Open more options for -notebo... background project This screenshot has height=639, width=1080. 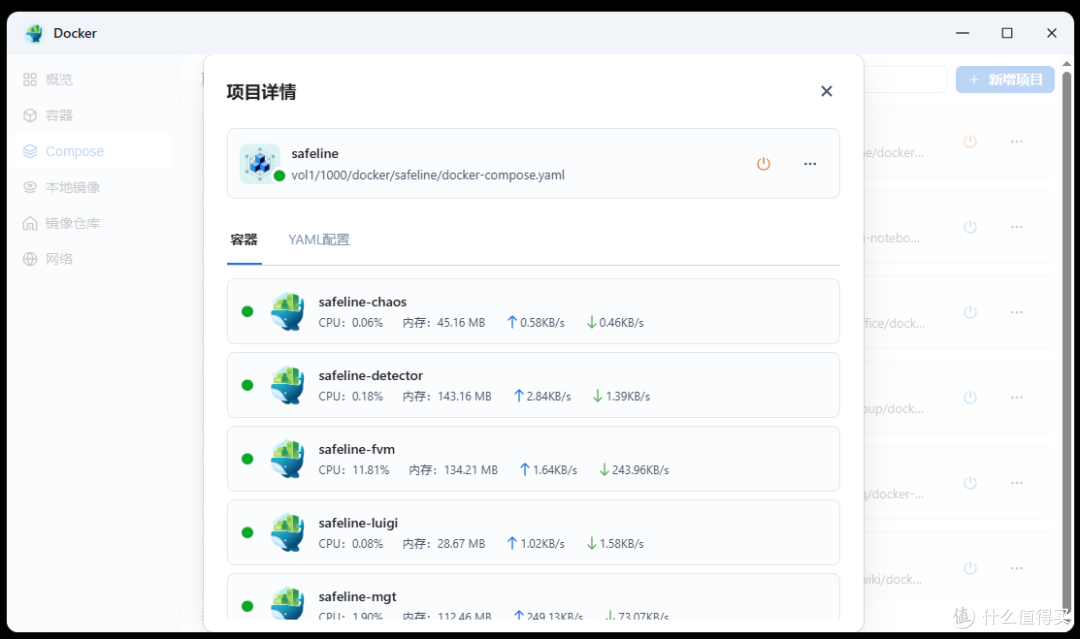pos(1017,227)
